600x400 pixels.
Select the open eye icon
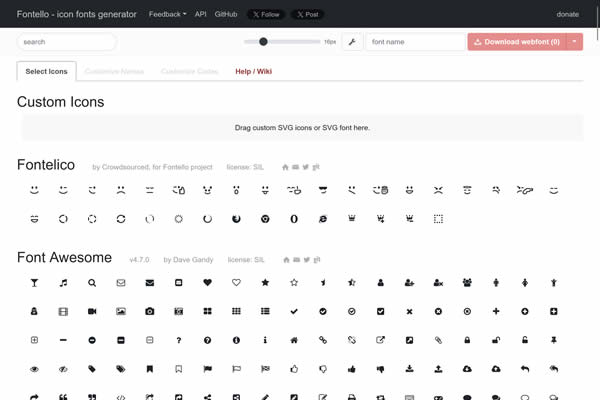pos(34,369)
